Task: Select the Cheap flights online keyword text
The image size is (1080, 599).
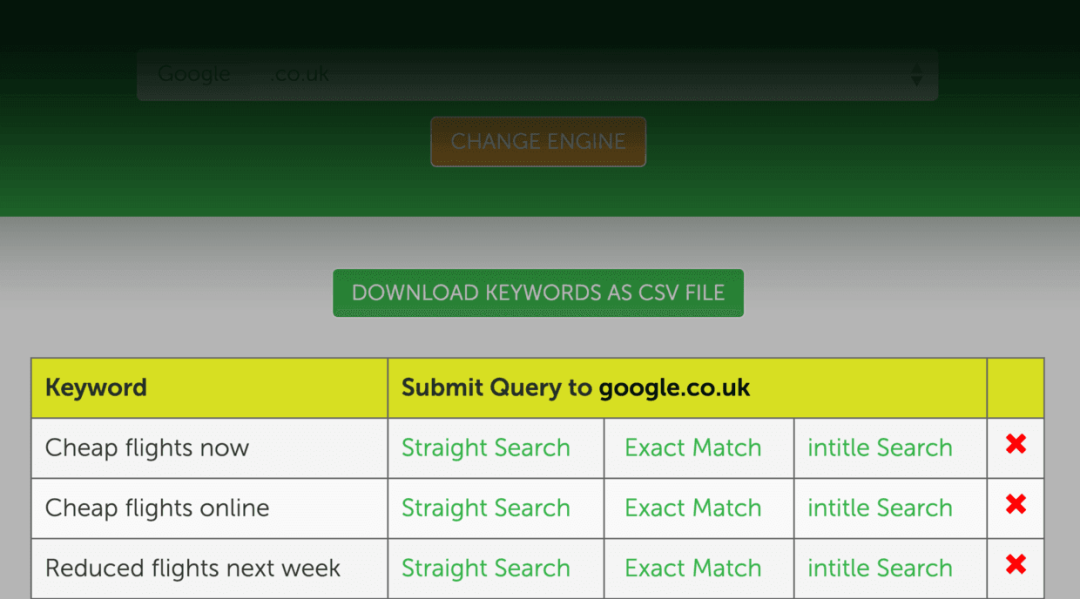Action: pyautogui.click(x=157, y=508)
